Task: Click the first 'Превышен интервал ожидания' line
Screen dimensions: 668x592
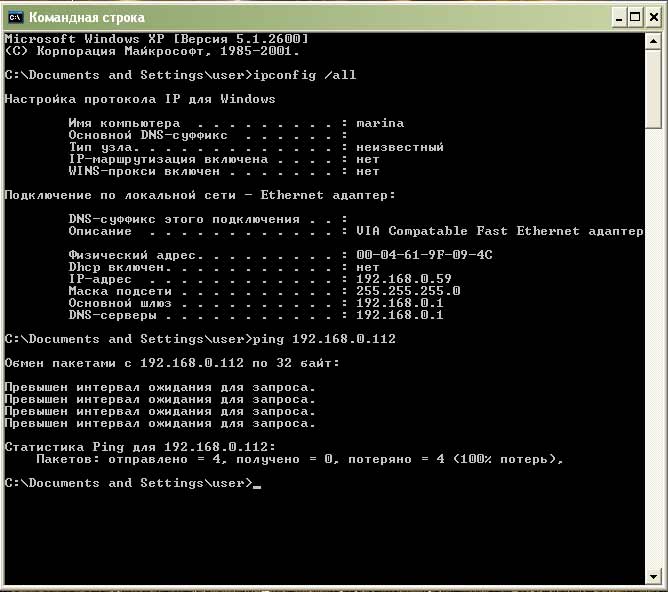Action: tap(160, 387)
